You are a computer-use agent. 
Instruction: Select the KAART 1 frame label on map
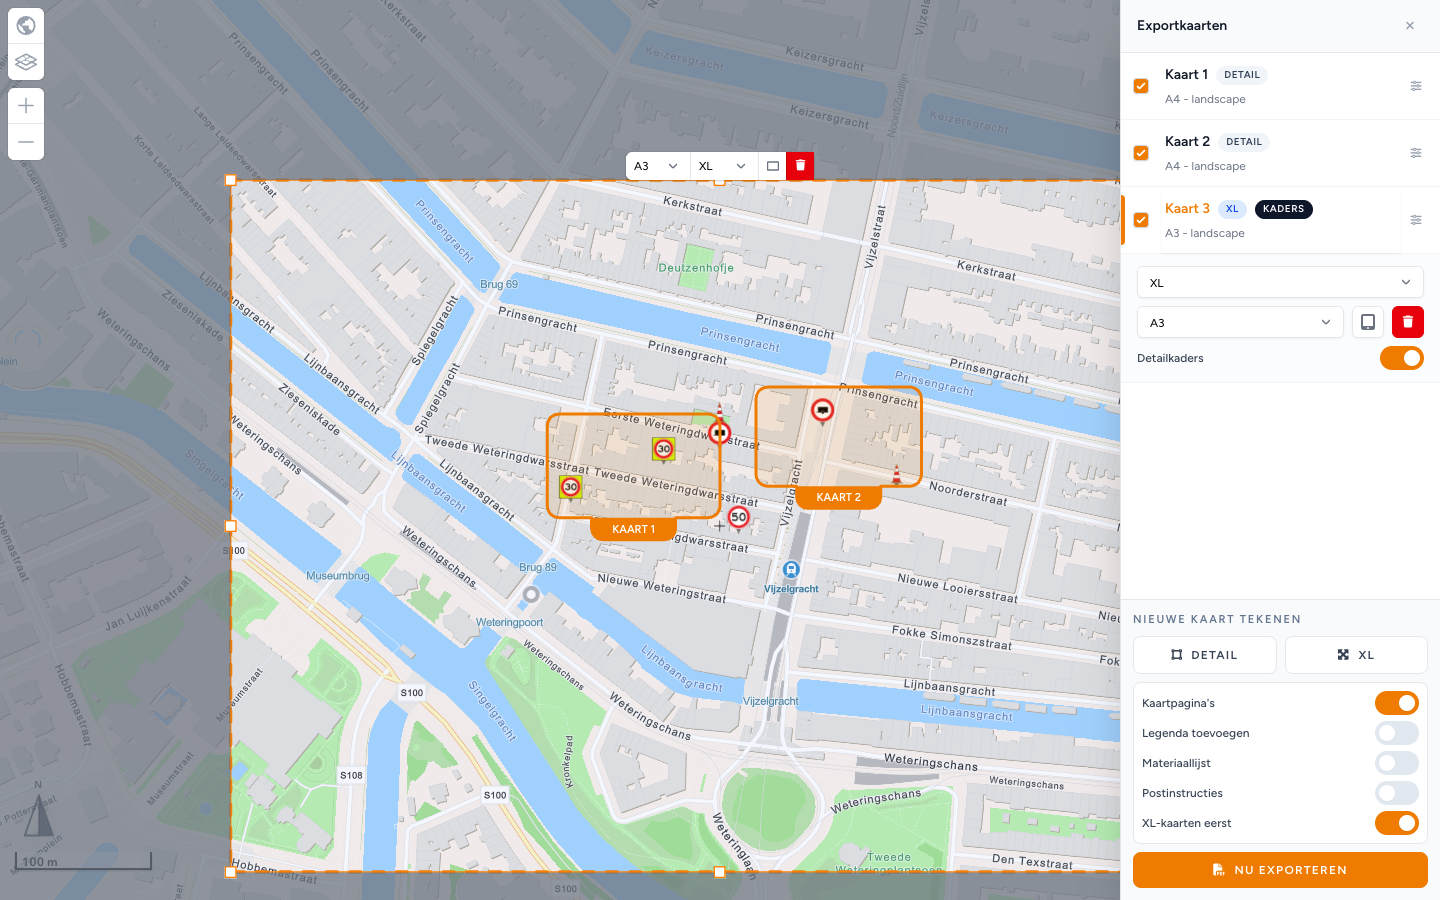(634, 529)
